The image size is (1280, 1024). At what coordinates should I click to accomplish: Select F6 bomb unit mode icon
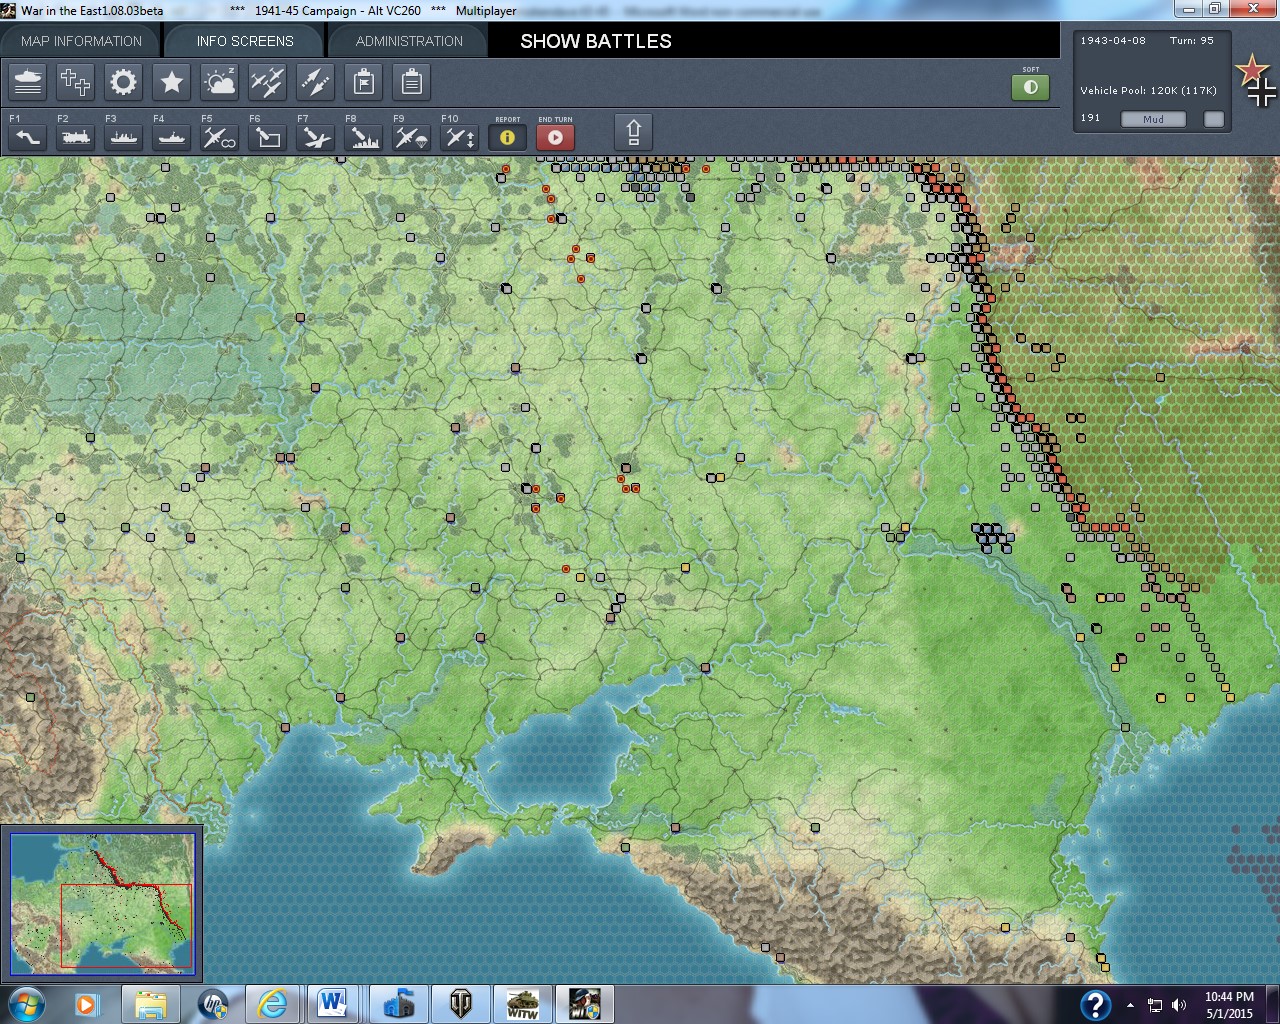pos(268,137)
